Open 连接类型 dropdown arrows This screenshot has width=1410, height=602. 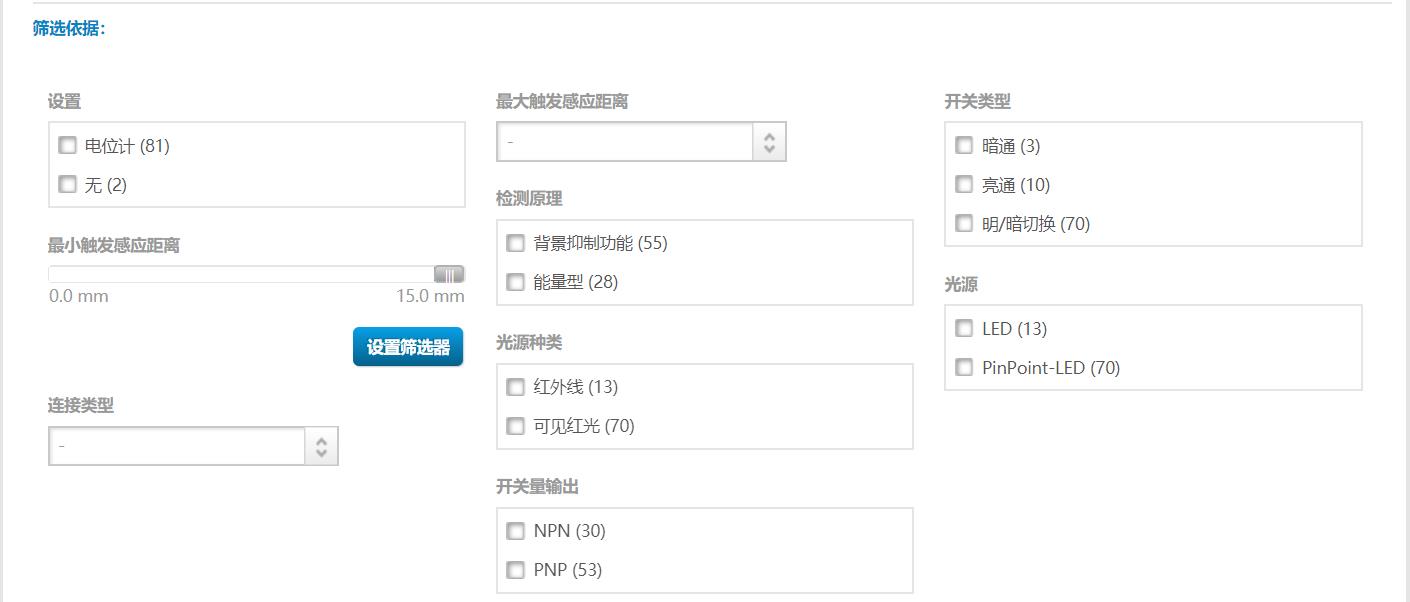point(321,446)
